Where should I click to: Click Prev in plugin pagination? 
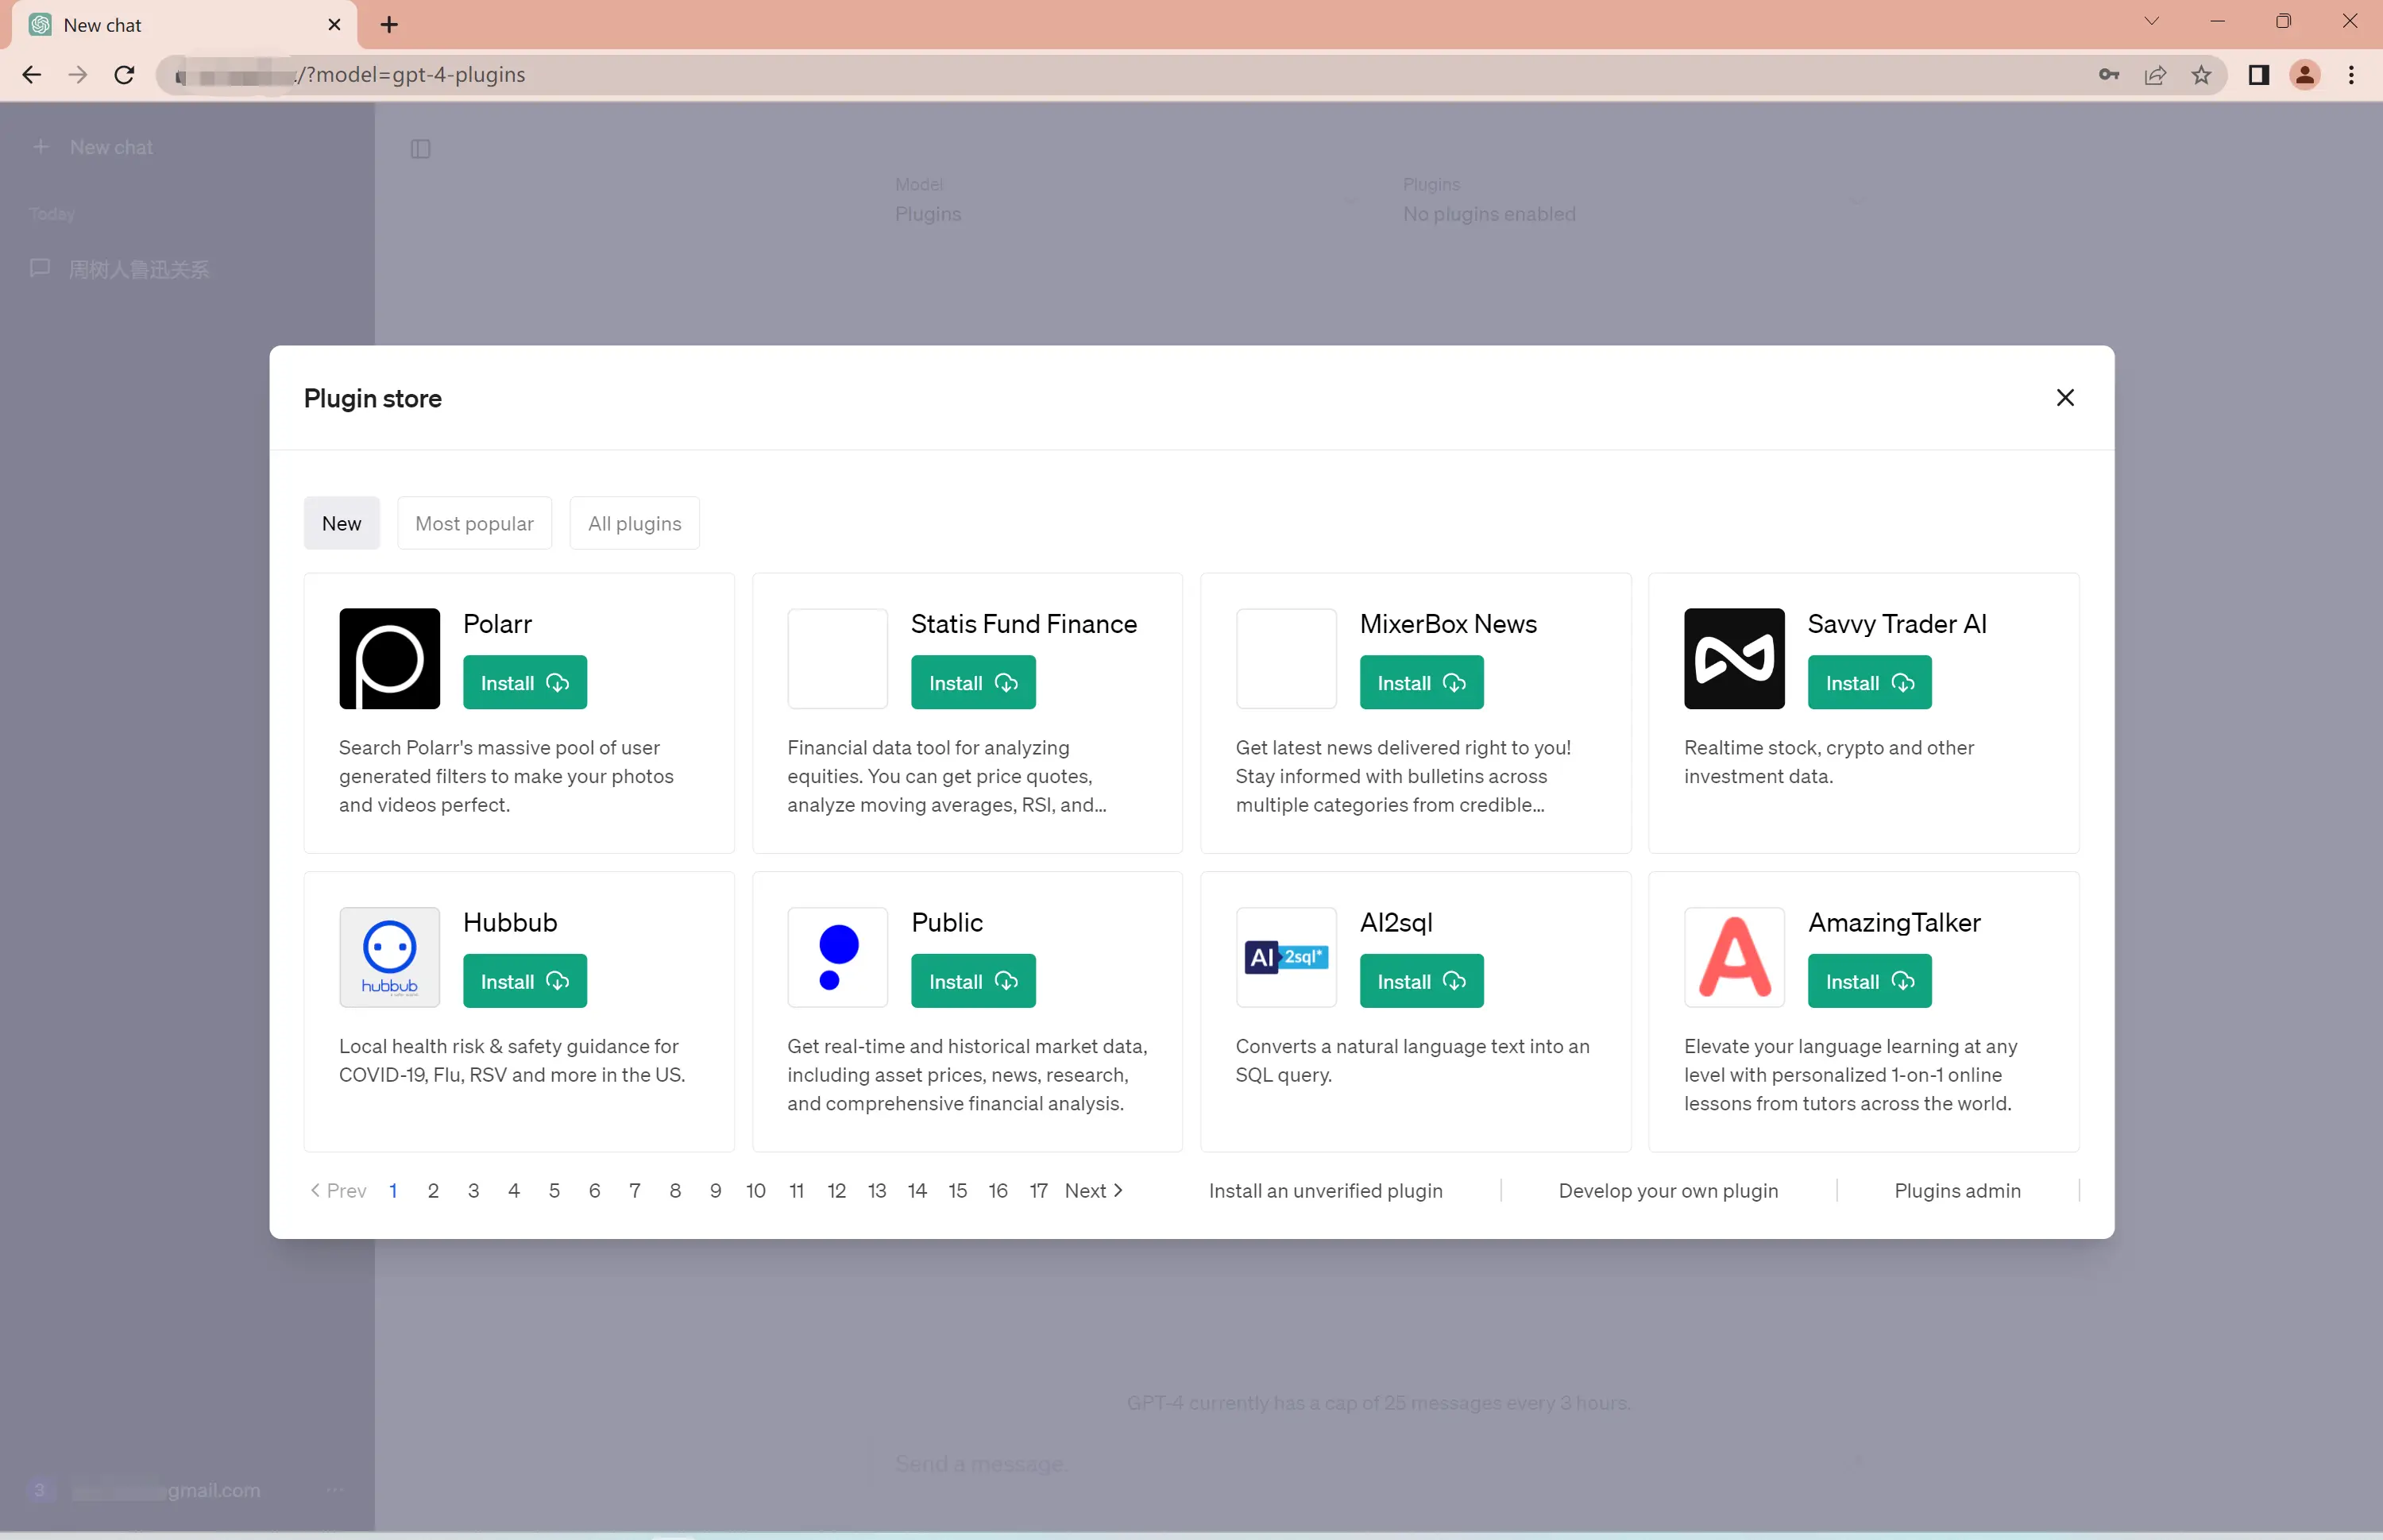[338, 1190]
